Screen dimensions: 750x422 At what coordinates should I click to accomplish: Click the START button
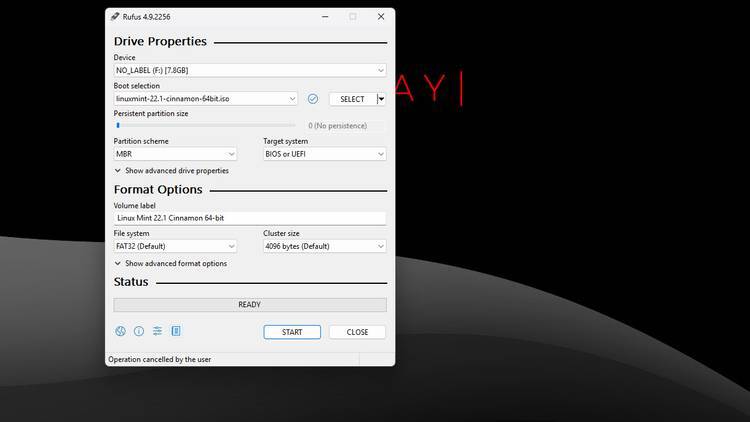point(292,332)
